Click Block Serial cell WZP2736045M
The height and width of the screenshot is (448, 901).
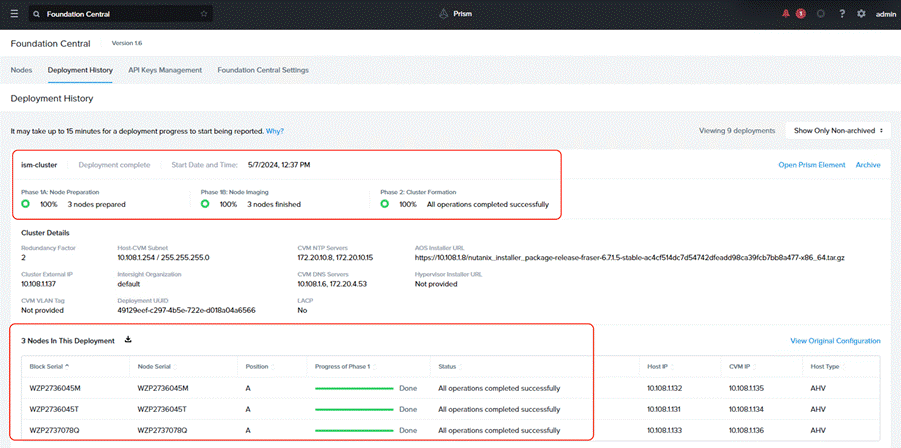[55, 388]
